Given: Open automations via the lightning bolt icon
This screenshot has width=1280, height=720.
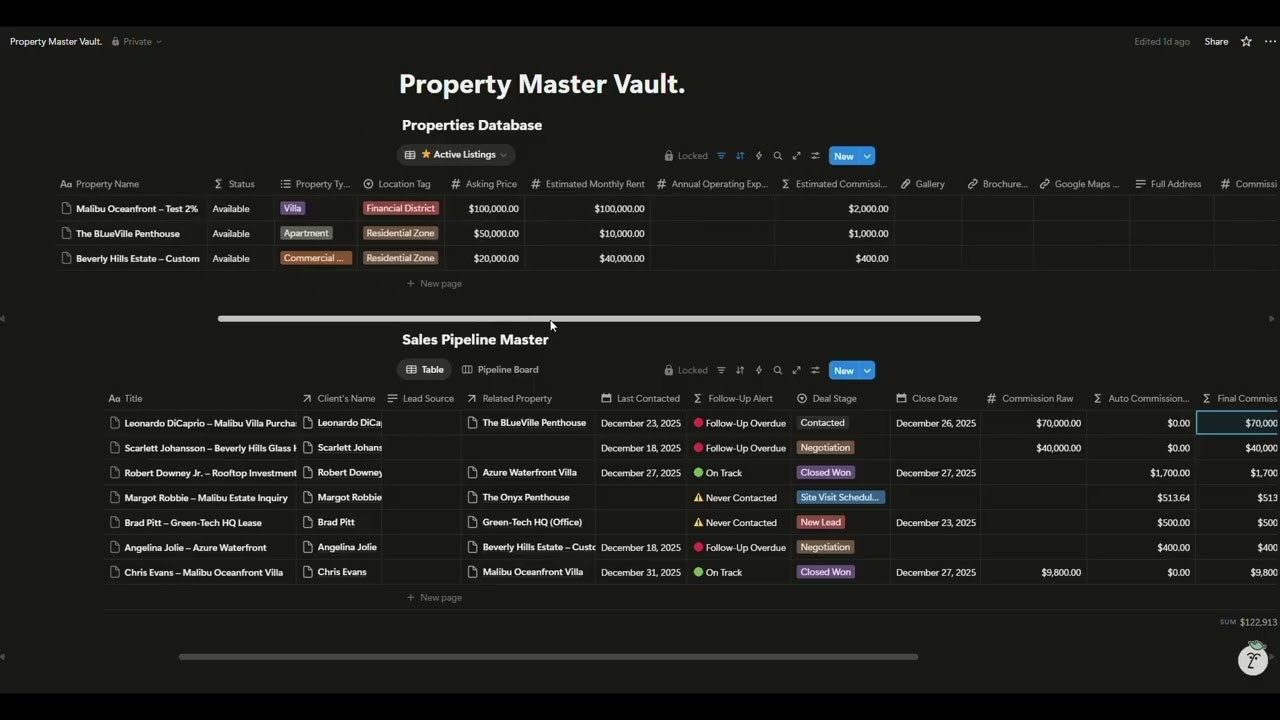Looking at the screenshot, I should coord(759,155).
